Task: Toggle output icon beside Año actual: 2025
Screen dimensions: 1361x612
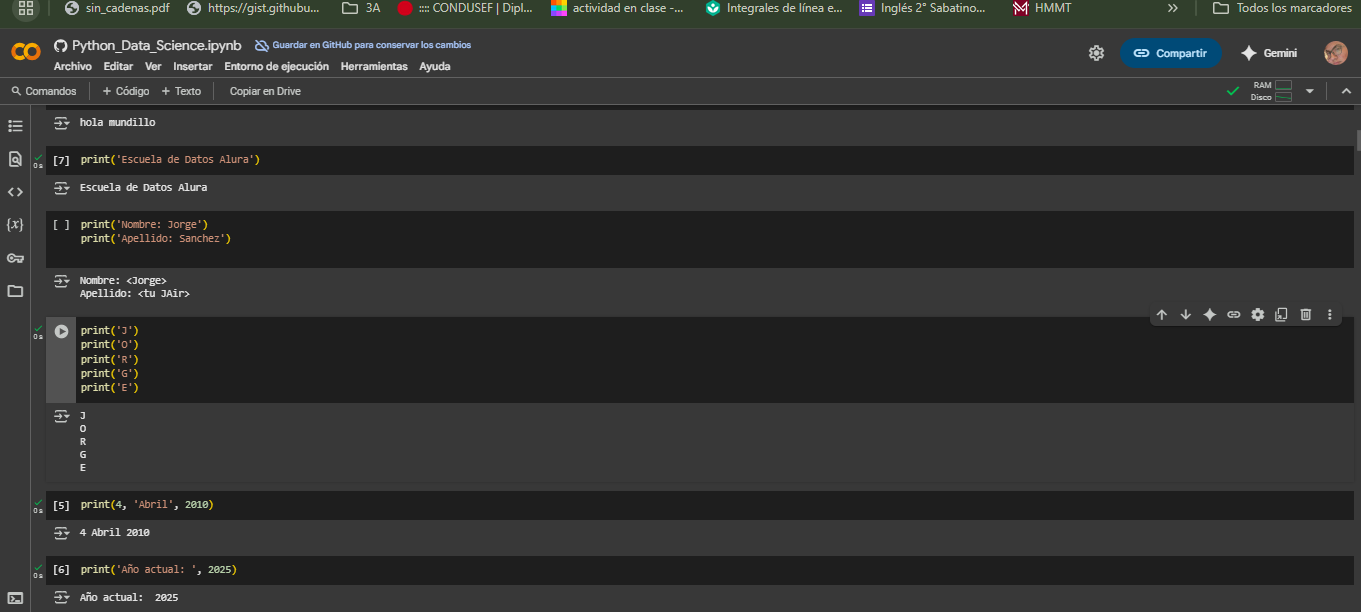Action: tap(62, 598)
